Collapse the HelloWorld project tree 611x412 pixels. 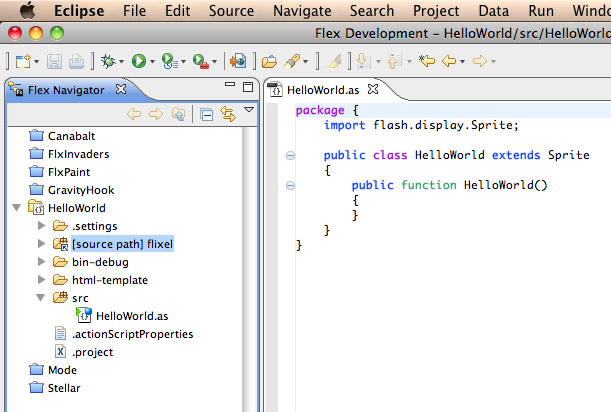18,208
